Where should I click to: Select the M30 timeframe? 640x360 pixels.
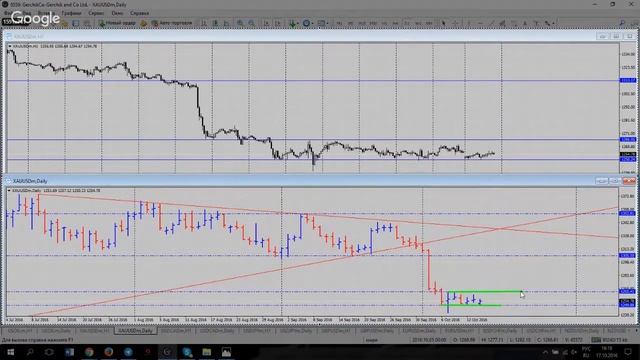(373, 23)
